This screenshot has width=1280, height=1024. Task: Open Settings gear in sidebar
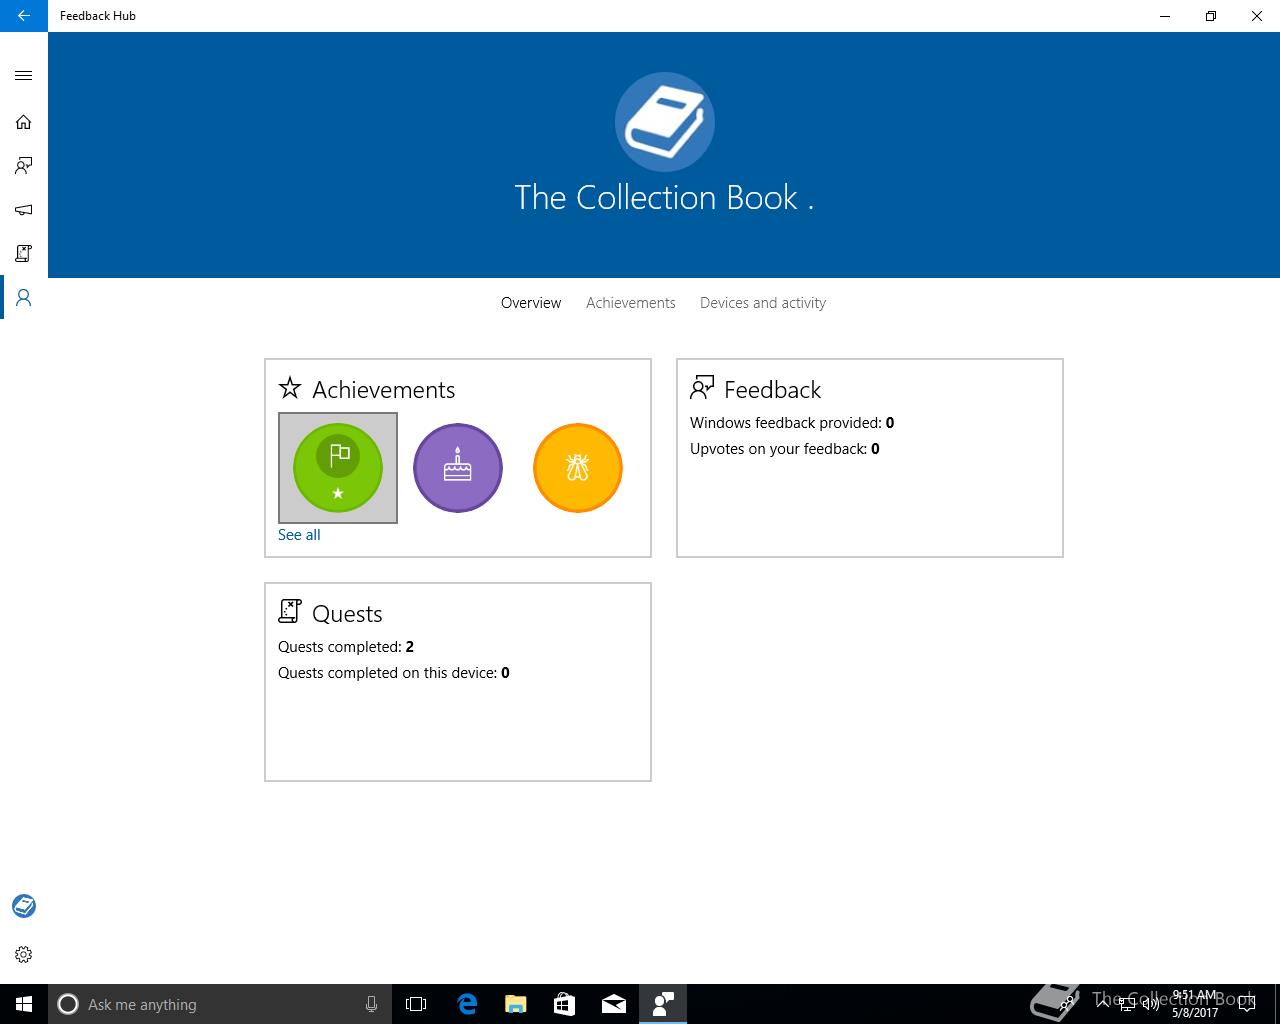click(24, 954)
